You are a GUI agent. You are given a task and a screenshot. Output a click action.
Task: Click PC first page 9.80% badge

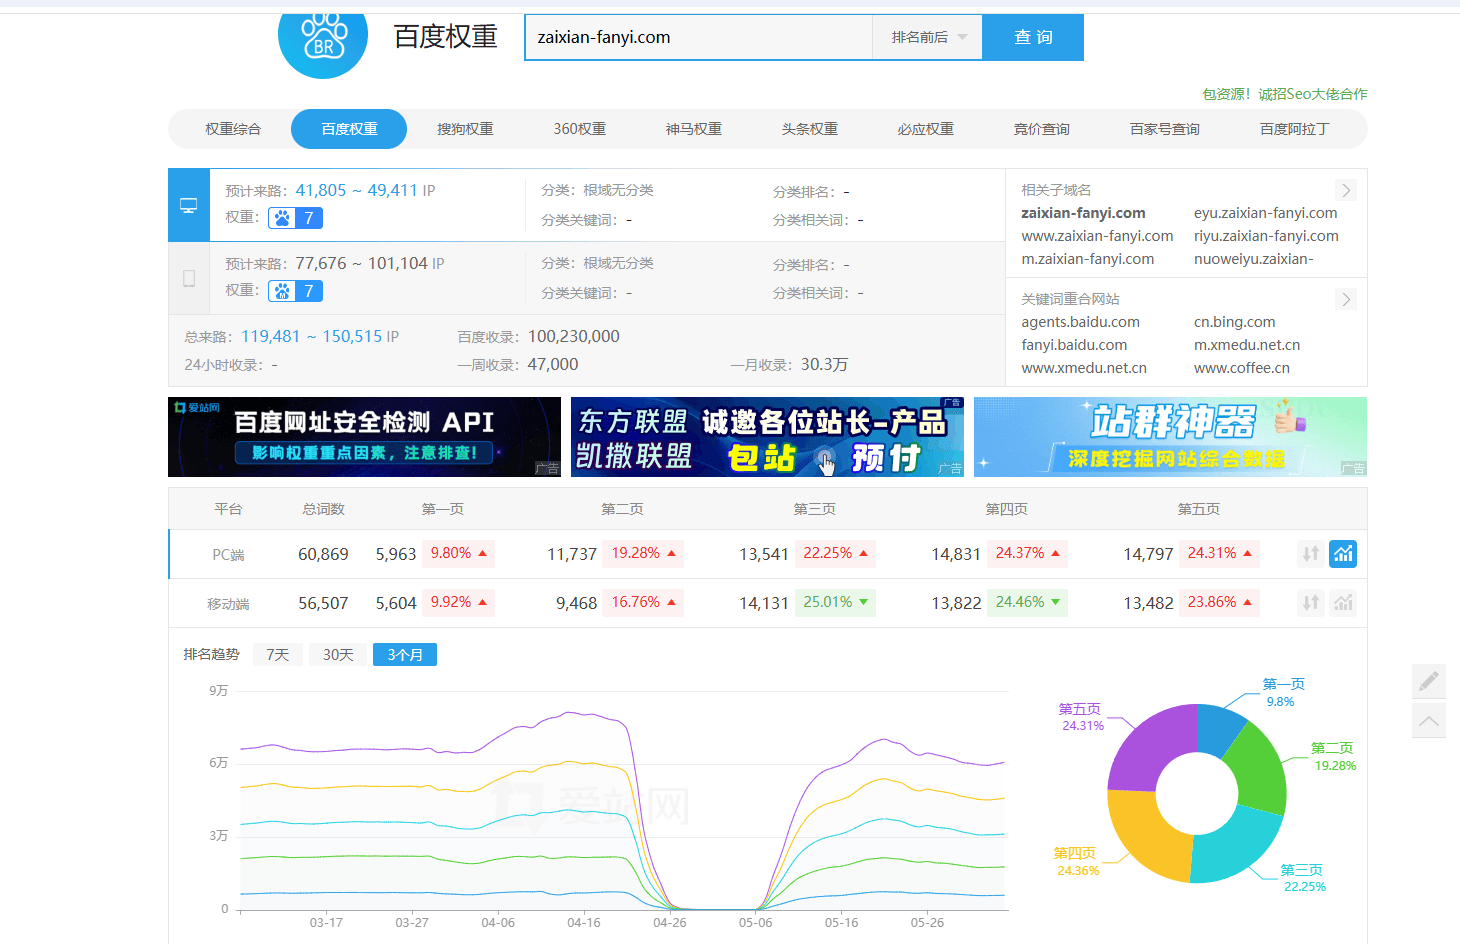click(x=459, y=554)
